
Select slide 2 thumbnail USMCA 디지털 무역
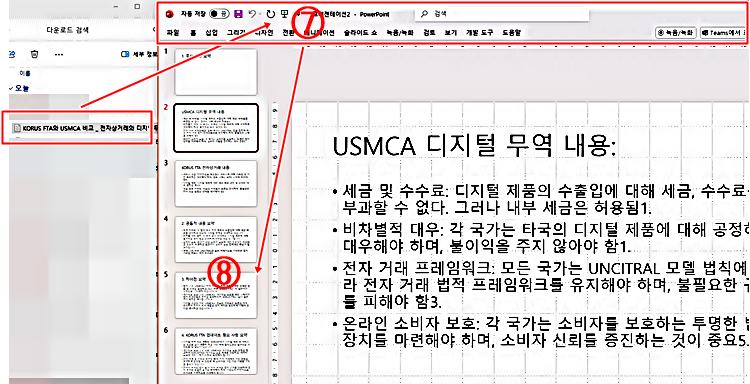pyautogui.click(x=216, y=128)
